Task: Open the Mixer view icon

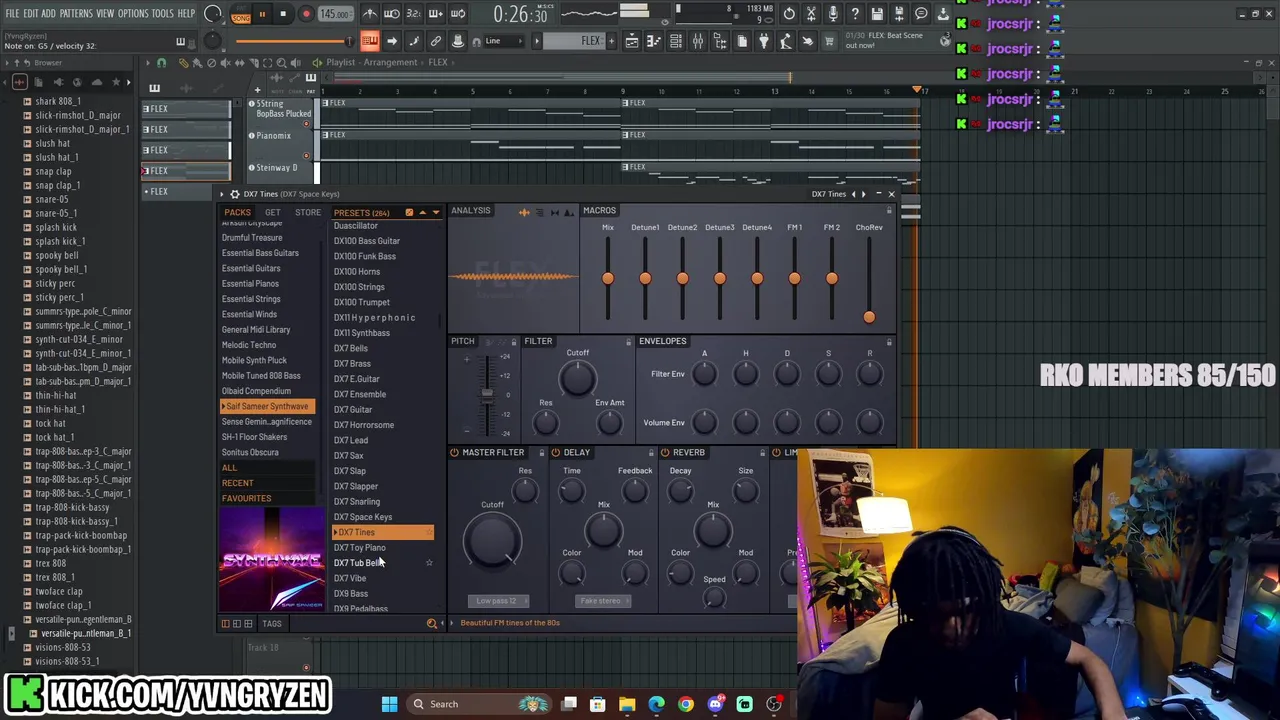Action: (x=698, y=41)
